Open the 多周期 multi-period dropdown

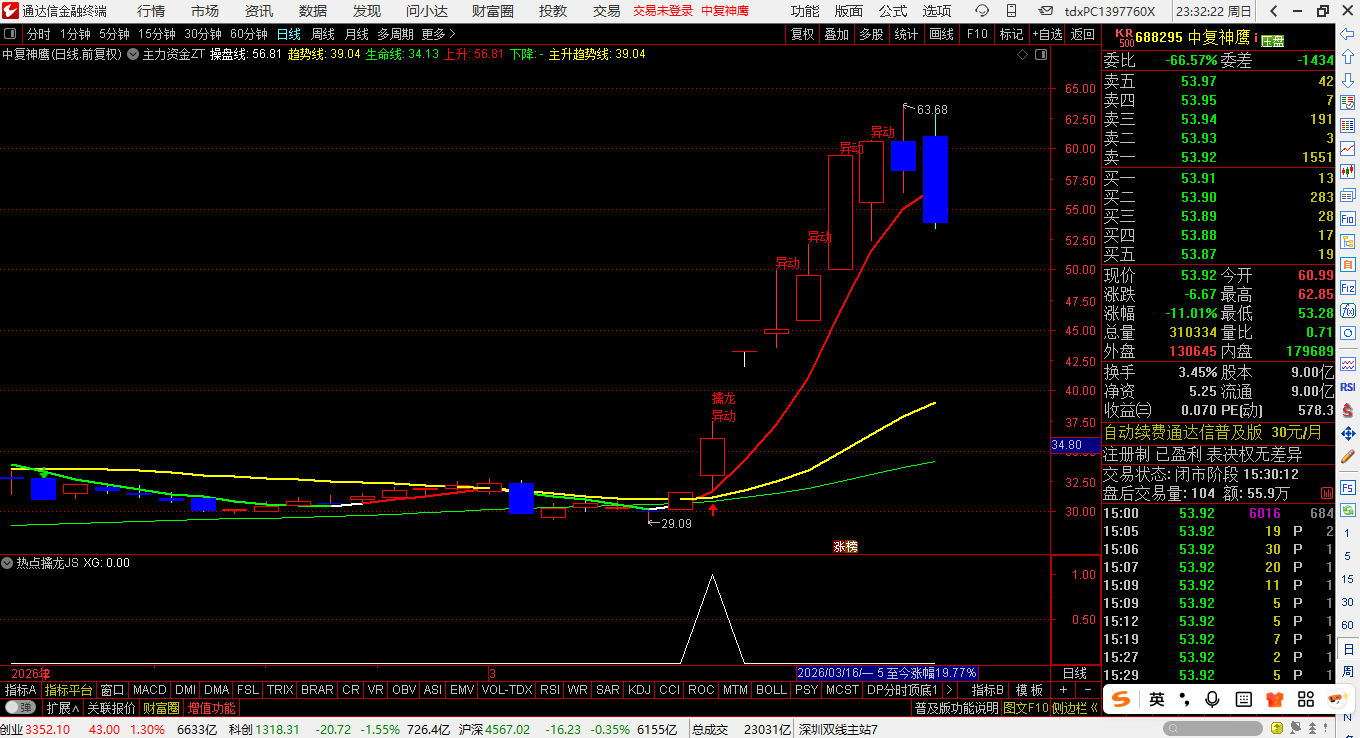[395, 34]
